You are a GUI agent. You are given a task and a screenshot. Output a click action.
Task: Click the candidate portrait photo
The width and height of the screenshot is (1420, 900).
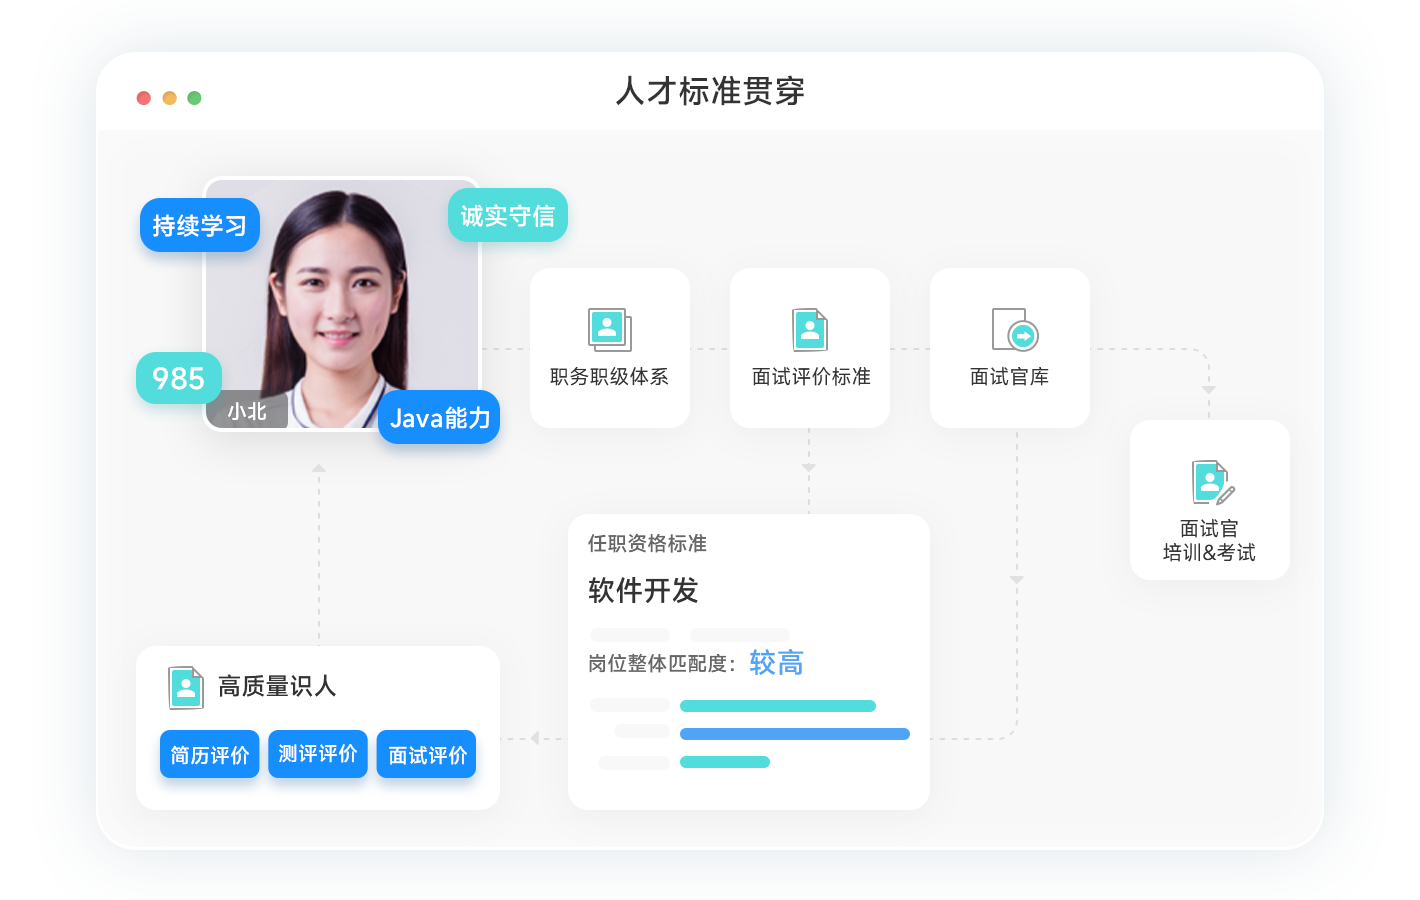(340, 300)
